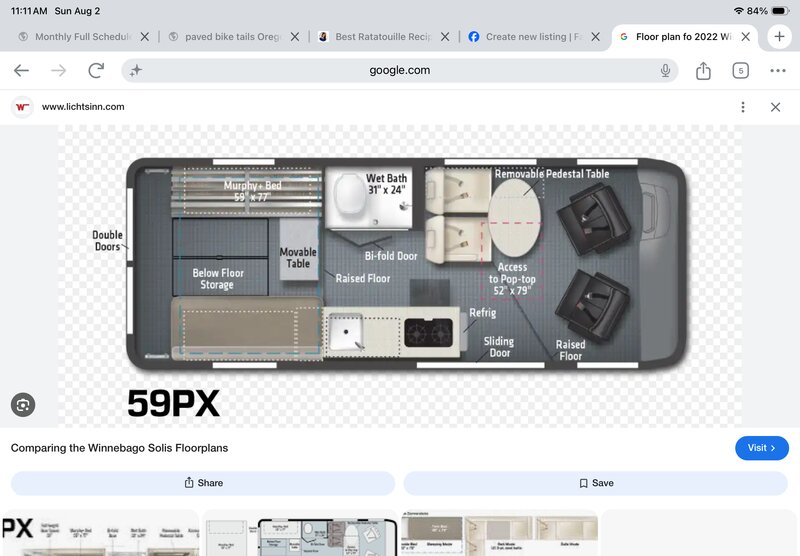Close the Floor plan tab
800x556 pixels.
tap(745, 37)
